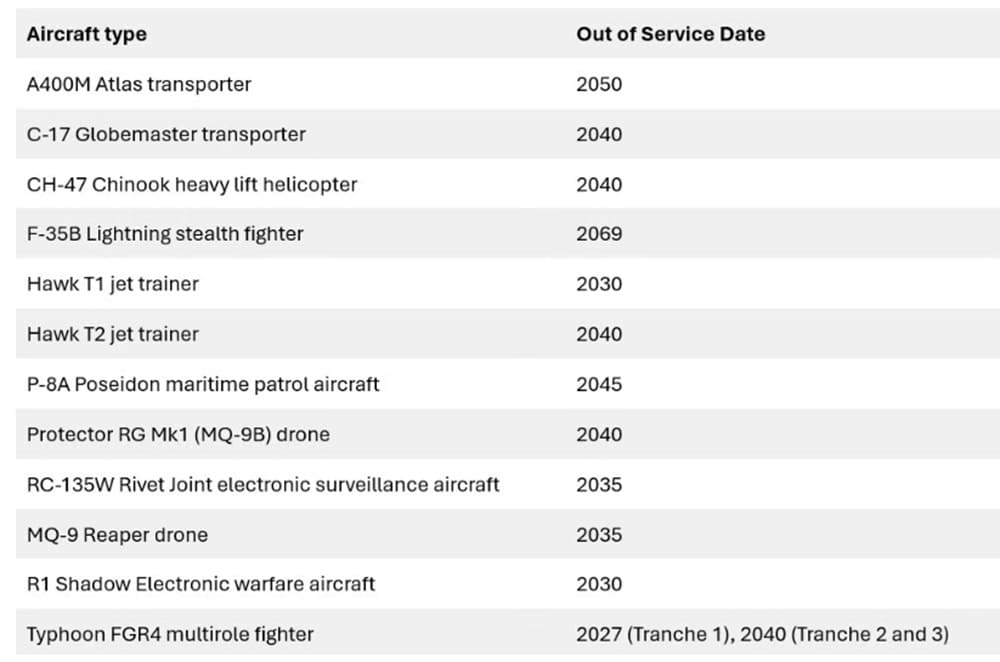The image size is (1000, 662).
Task: Select the Typhoon Tranche 1 and 2 dates cell
Action: [762, 634]
